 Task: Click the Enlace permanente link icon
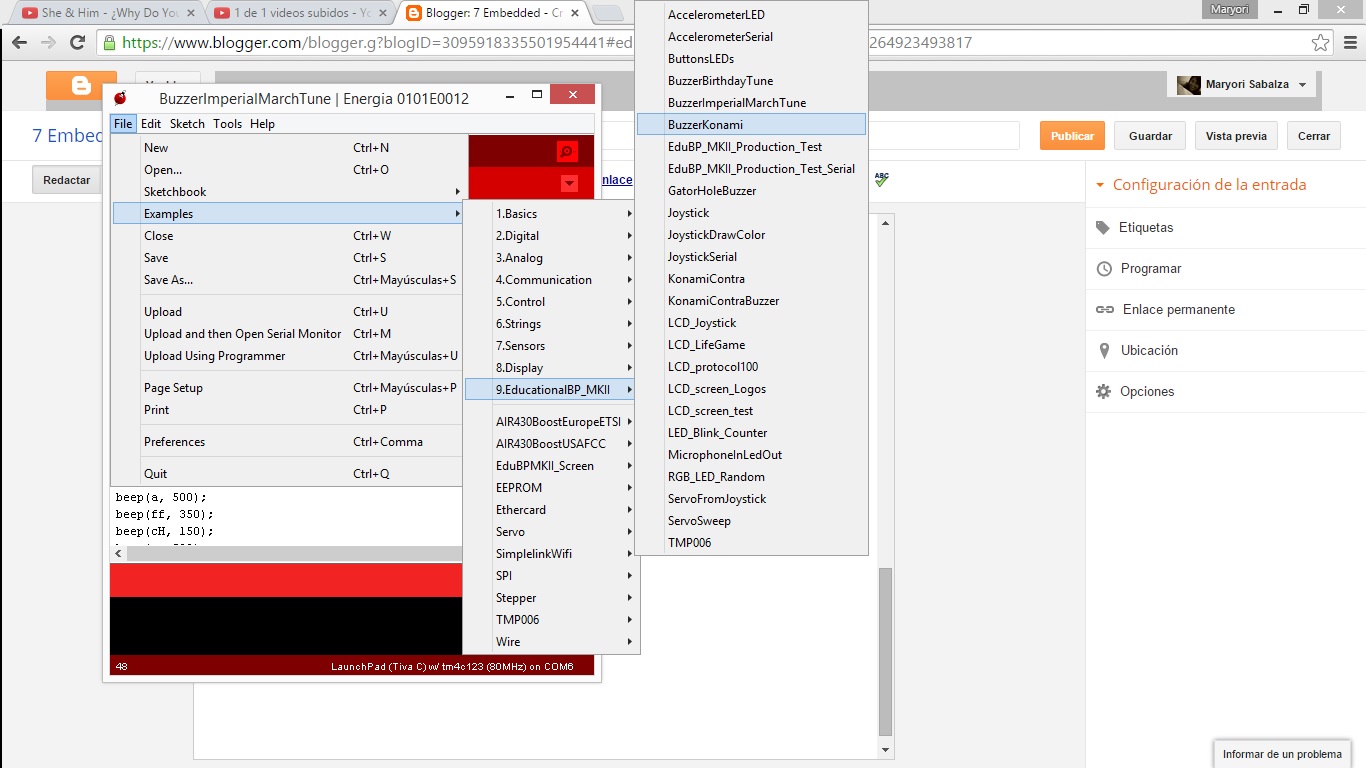[x=1105, y=310]
